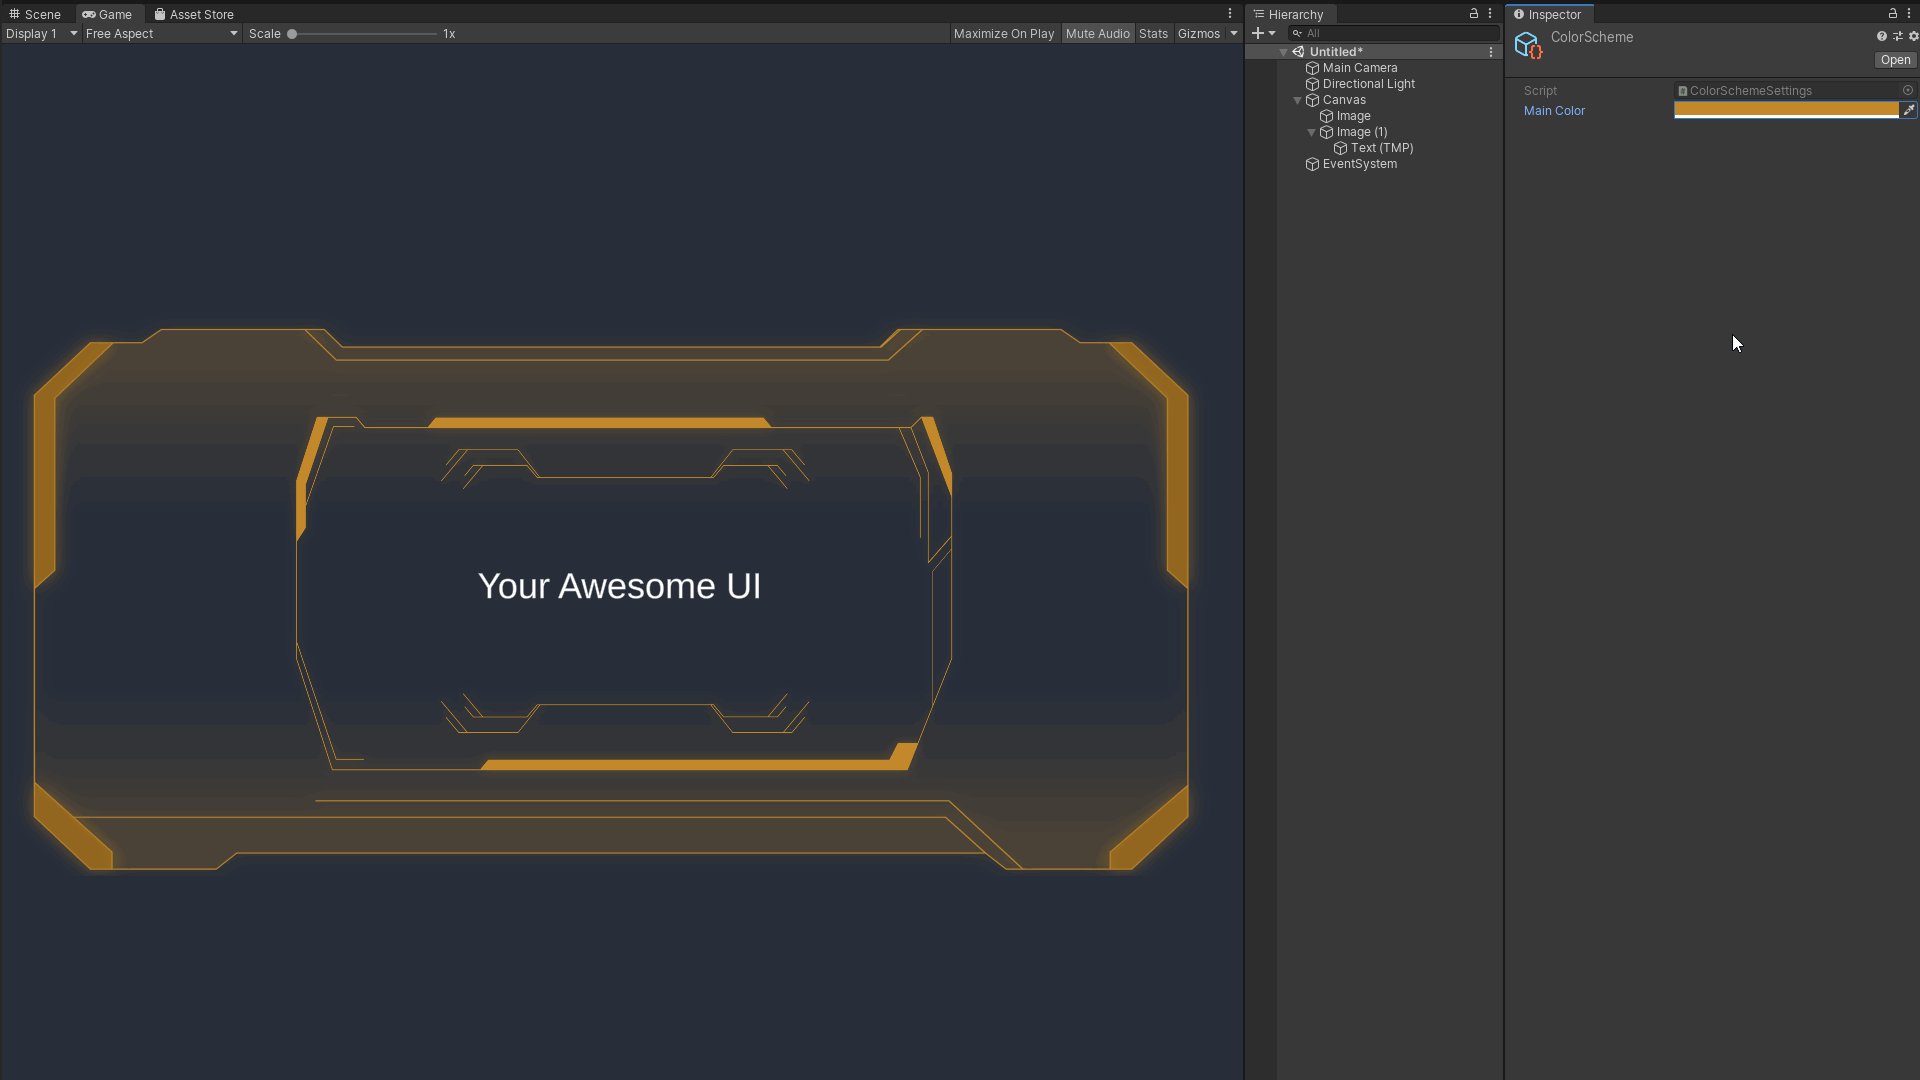1920x1080 pixels.
Task: Open the Inspector presets slider icon
Action: click(1897, 36)
